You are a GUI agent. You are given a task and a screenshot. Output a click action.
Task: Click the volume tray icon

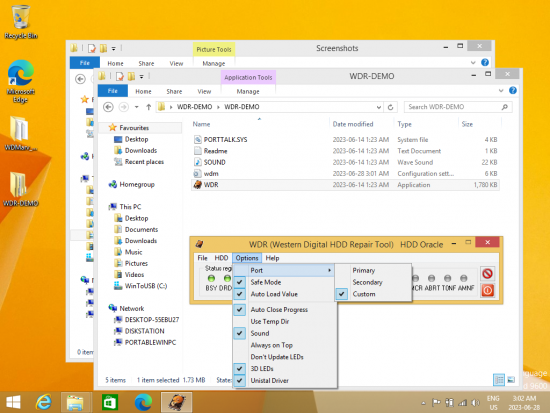coord(475,403)
